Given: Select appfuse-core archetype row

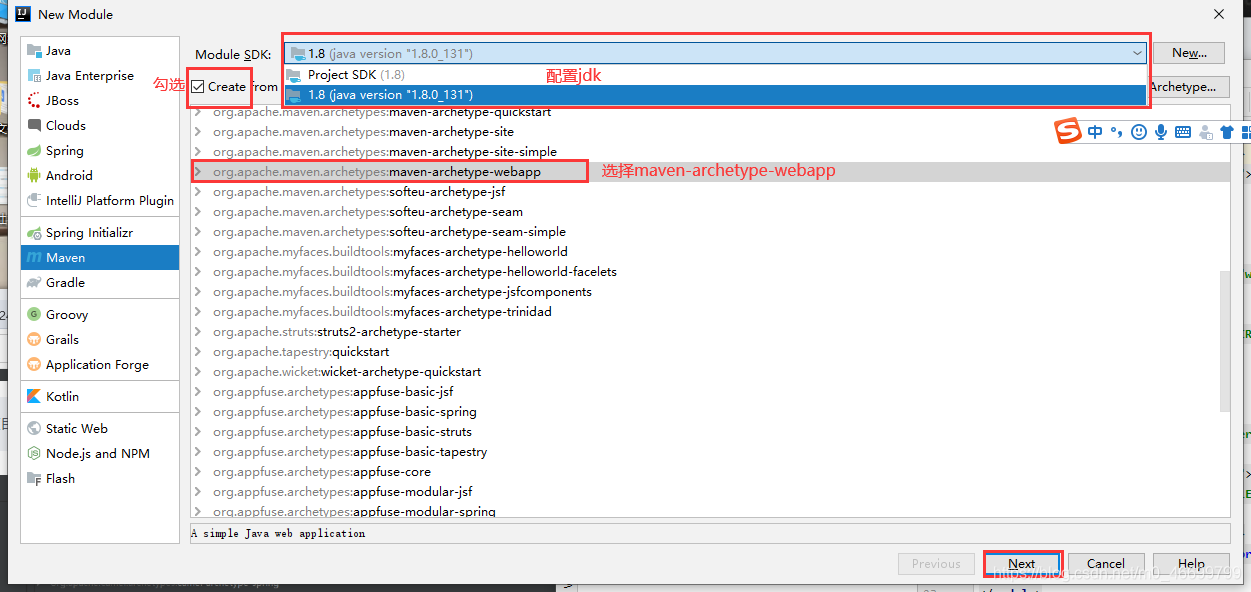Looking at the screenshot, I should tap(705, 472).
